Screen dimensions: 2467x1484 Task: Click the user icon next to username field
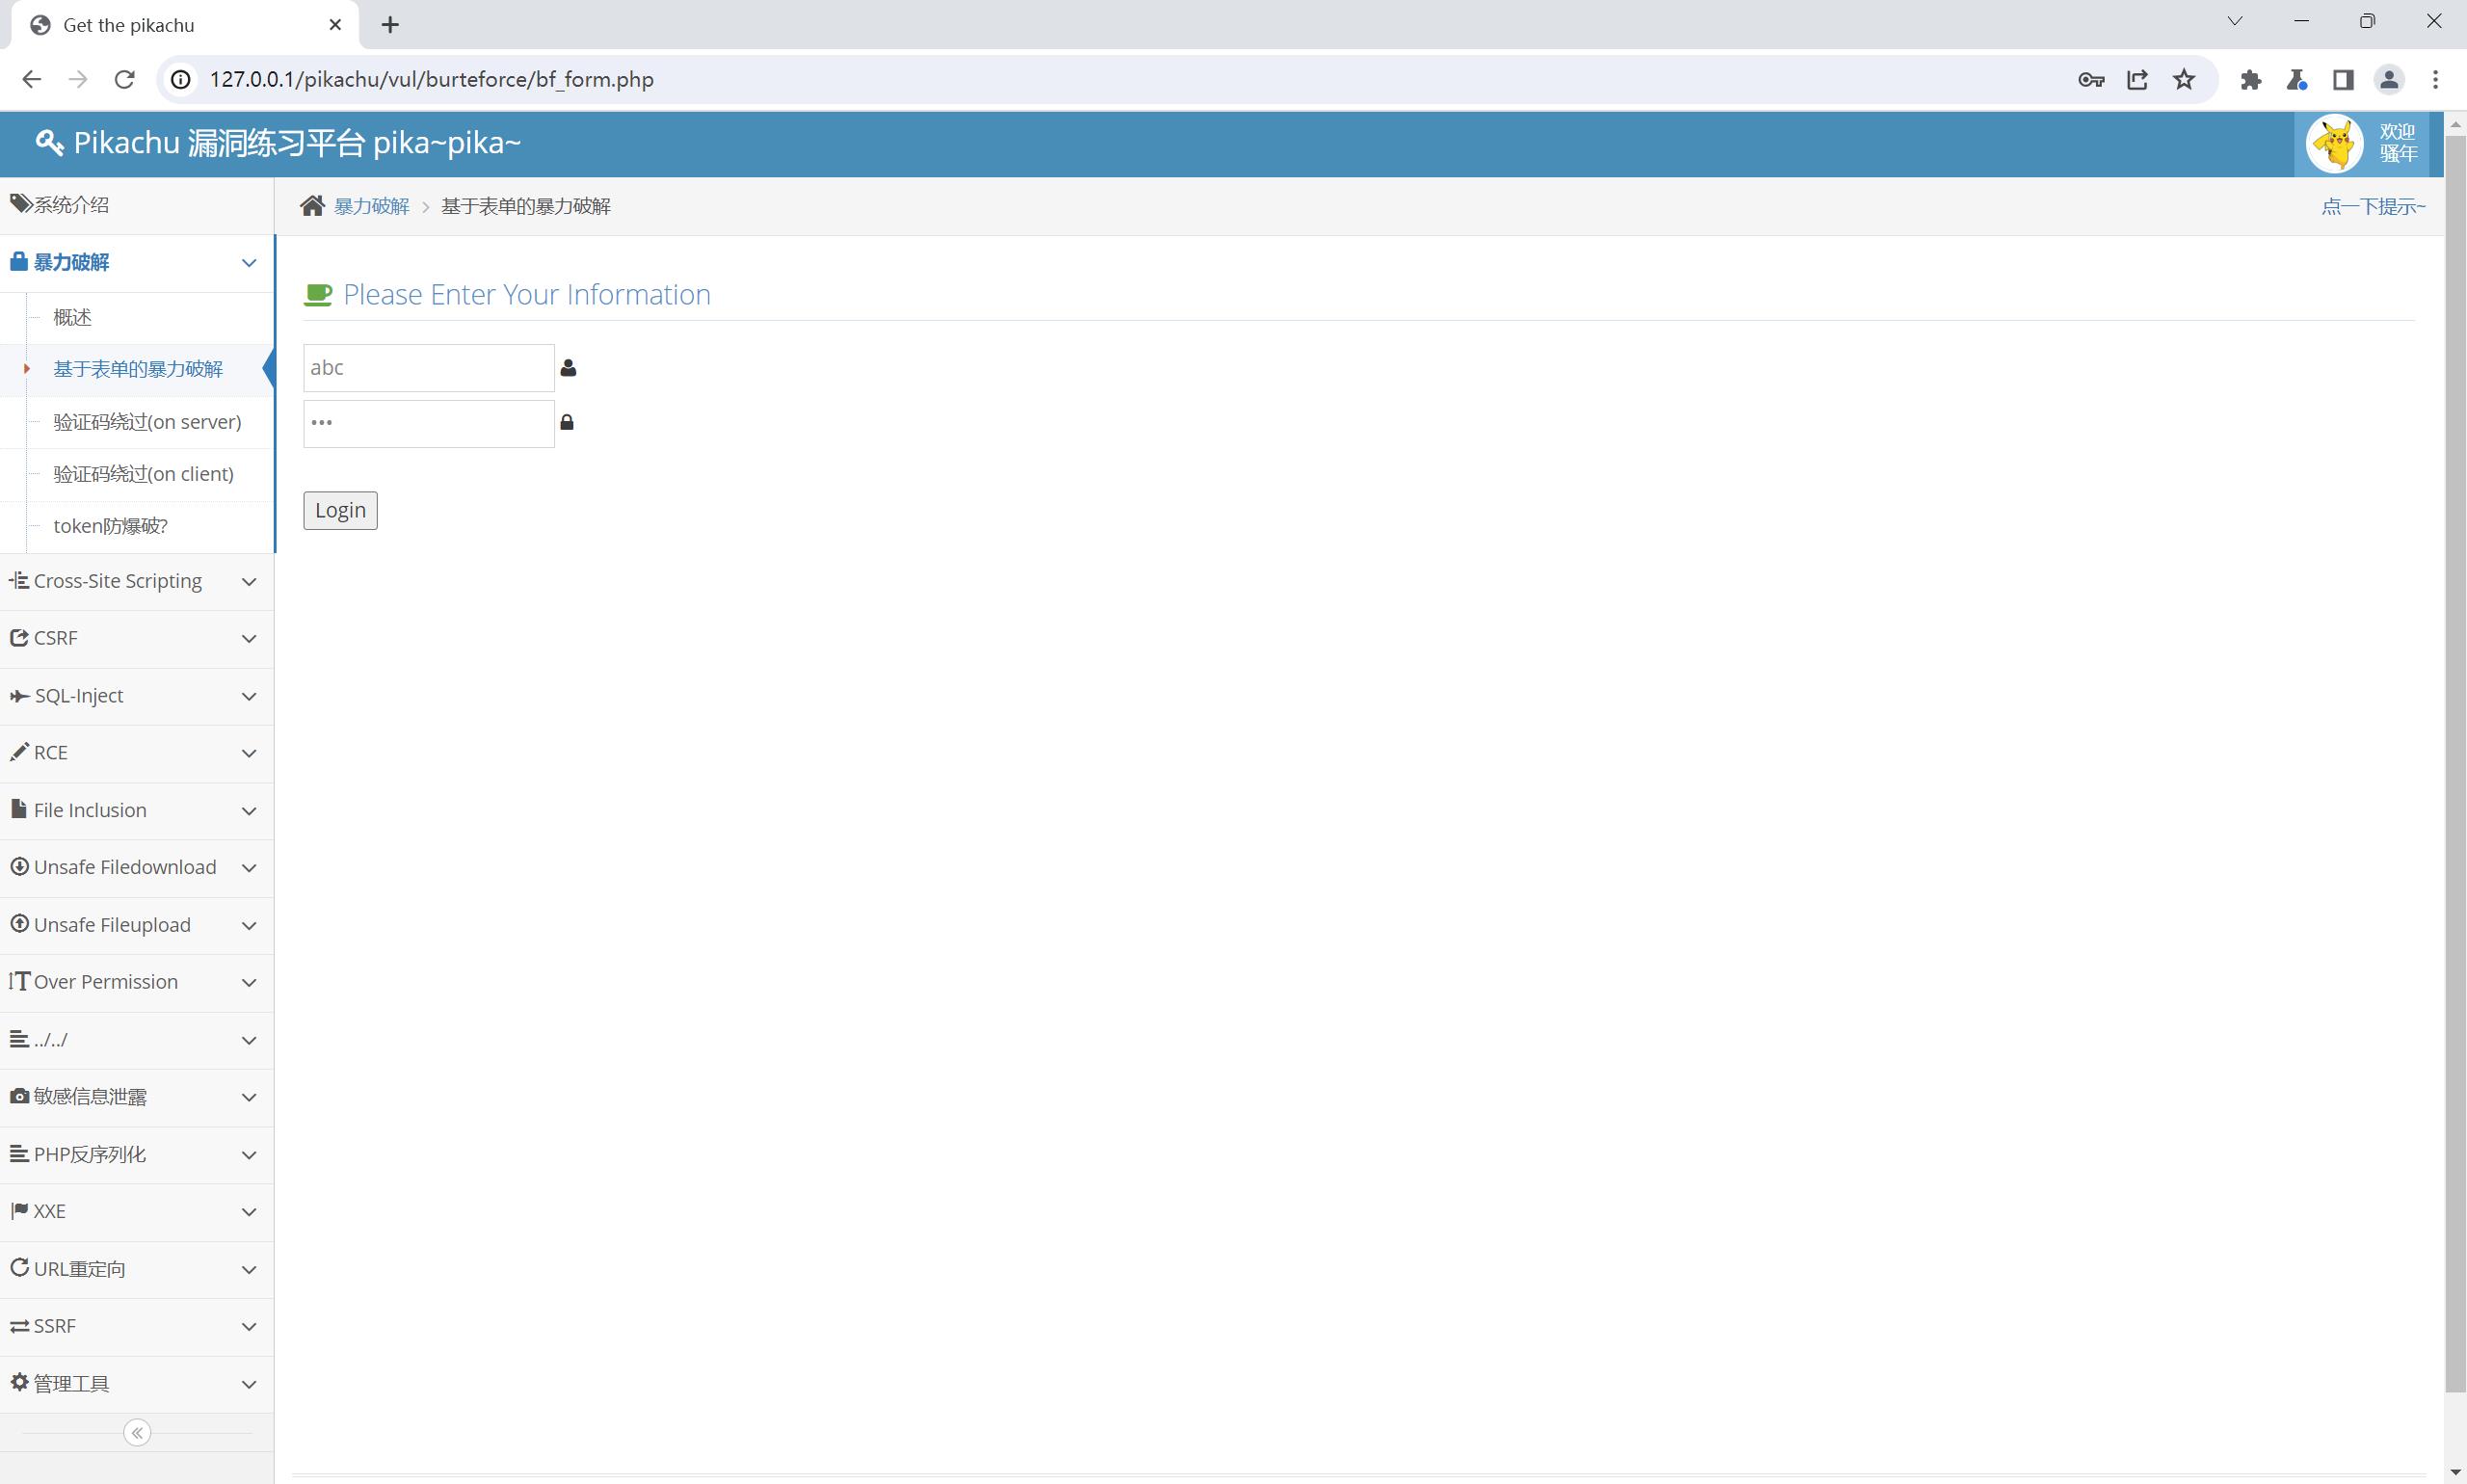click(x=568, y=368)
